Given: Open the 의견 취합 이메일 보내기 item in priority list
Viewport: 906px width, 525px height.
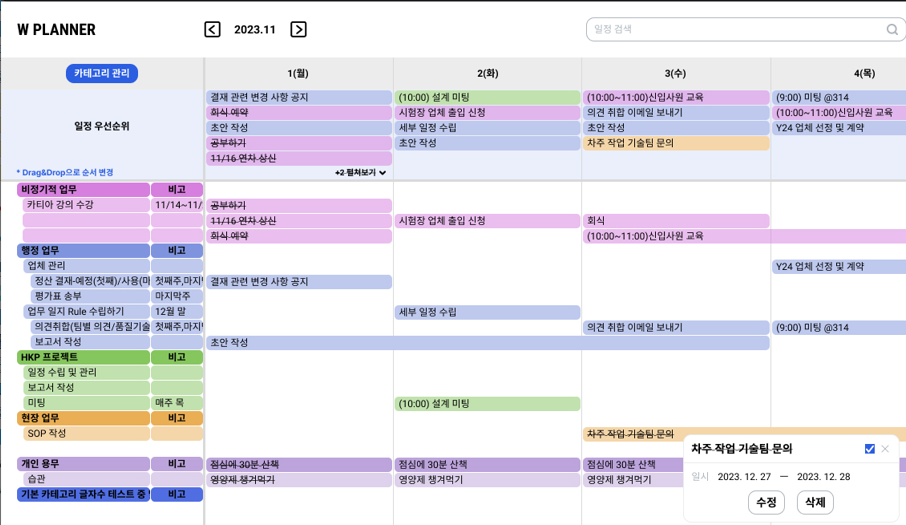Looking at the screenshot, I should pyautogui.click(x=676, y=113).
